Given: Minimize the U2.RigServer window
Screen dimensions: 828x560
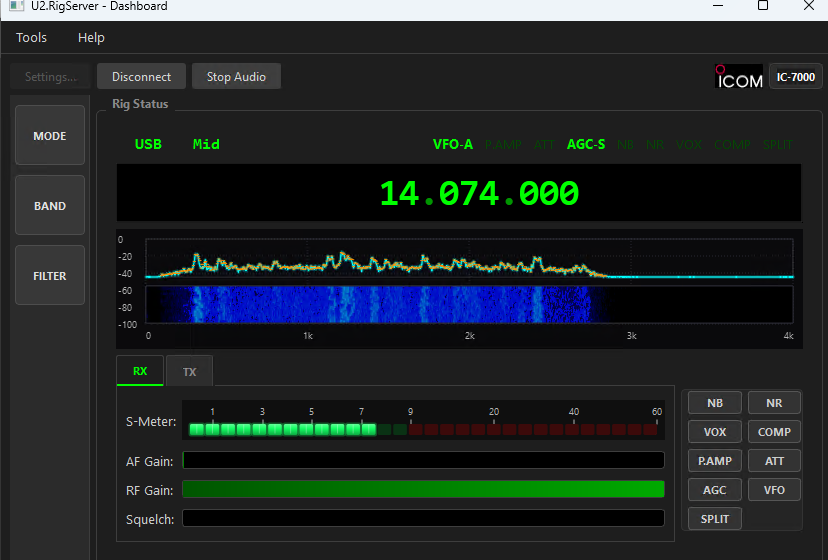Looking at the screenshot, I should pyautogui.click(x=718, y=6).
